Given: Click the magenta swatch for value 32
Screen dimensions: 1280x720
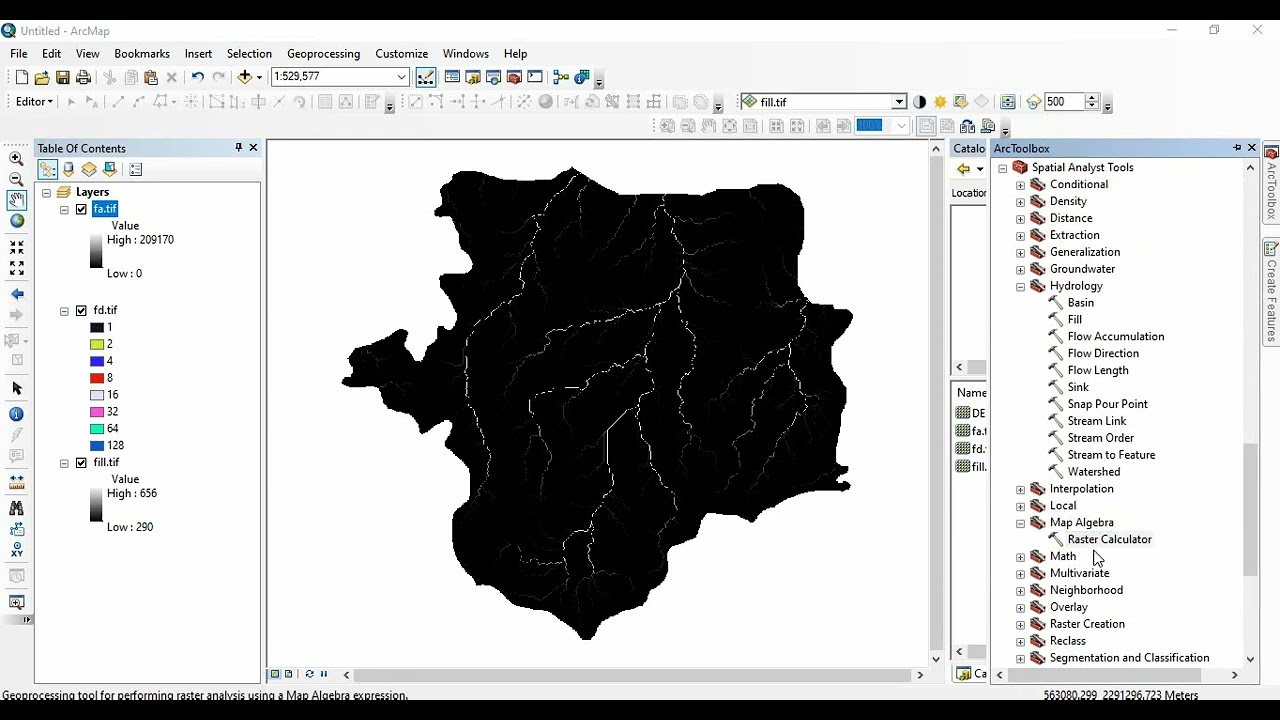Looking at the screenshot, I should tap(97, 412).
